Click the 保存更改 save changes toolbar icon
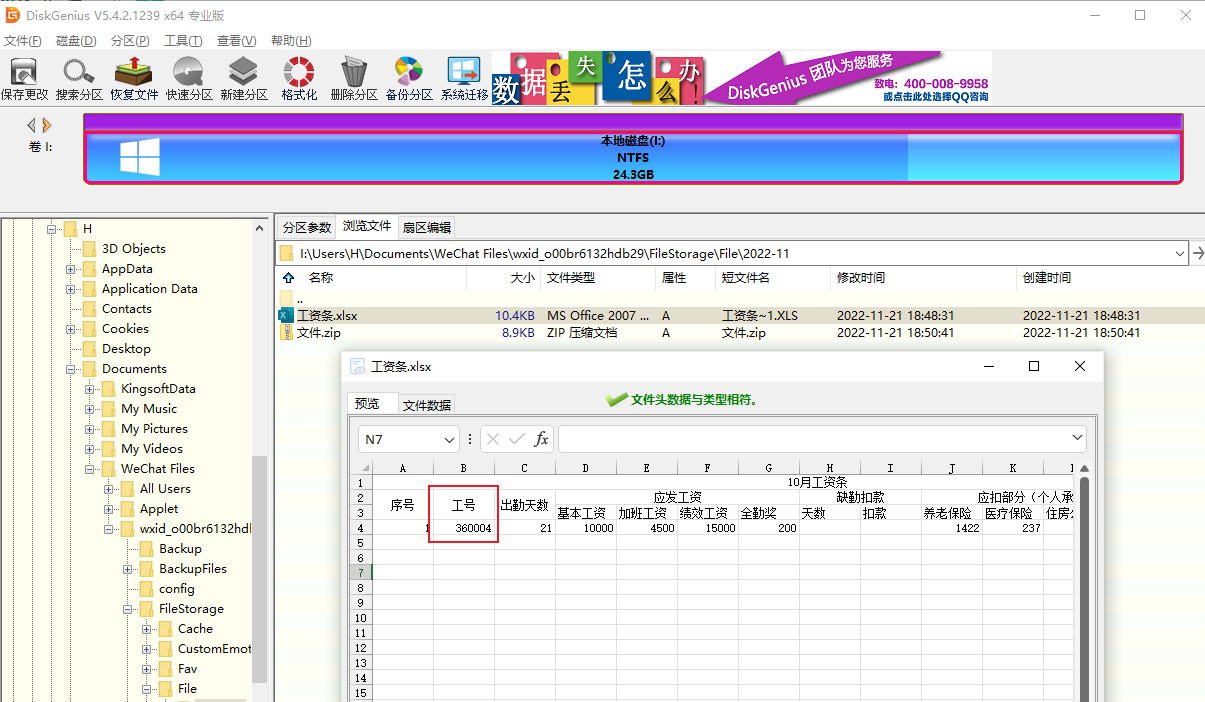Screen dimensions: 1205x702 point(24,78)
